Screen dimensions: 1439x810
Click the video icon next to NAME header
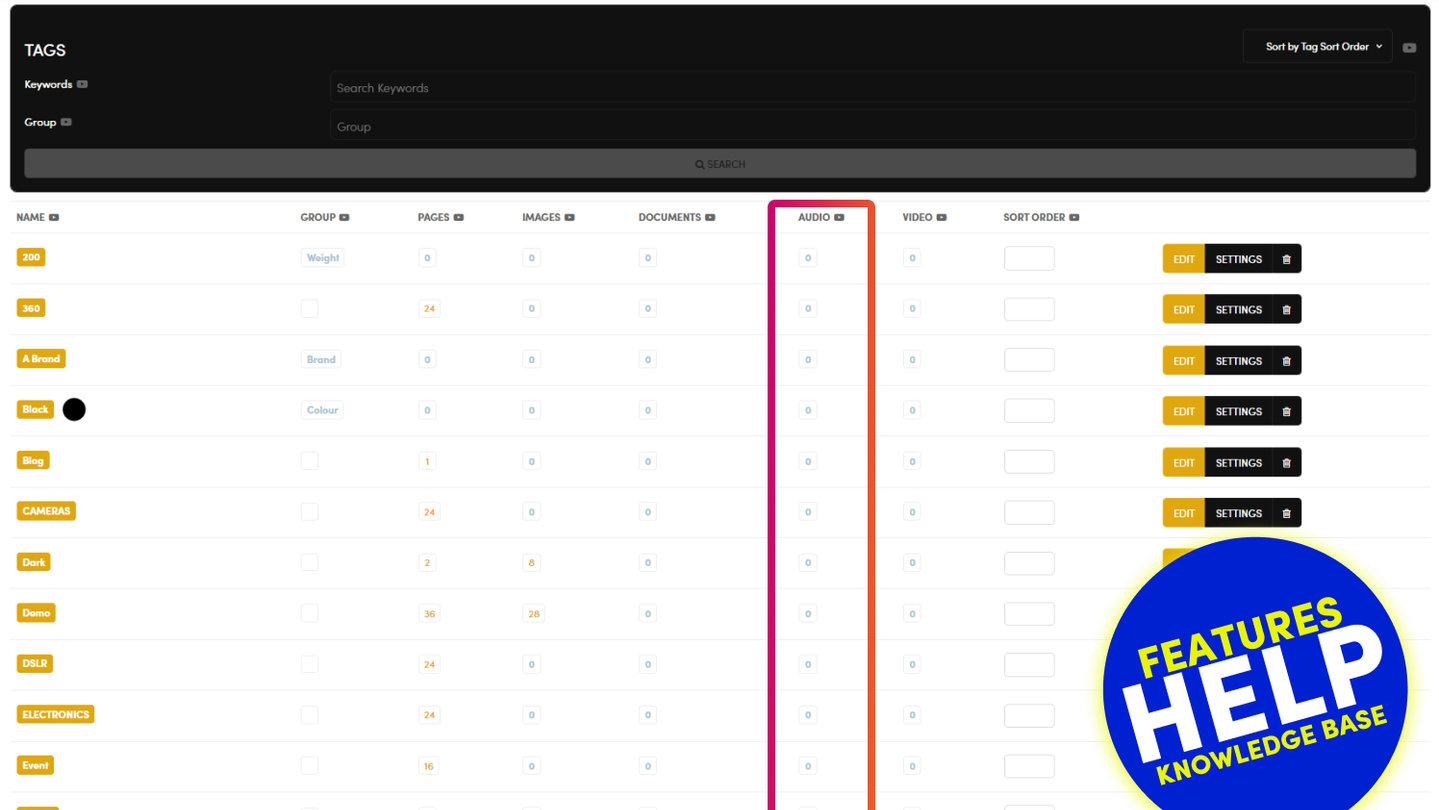[54, 217]
